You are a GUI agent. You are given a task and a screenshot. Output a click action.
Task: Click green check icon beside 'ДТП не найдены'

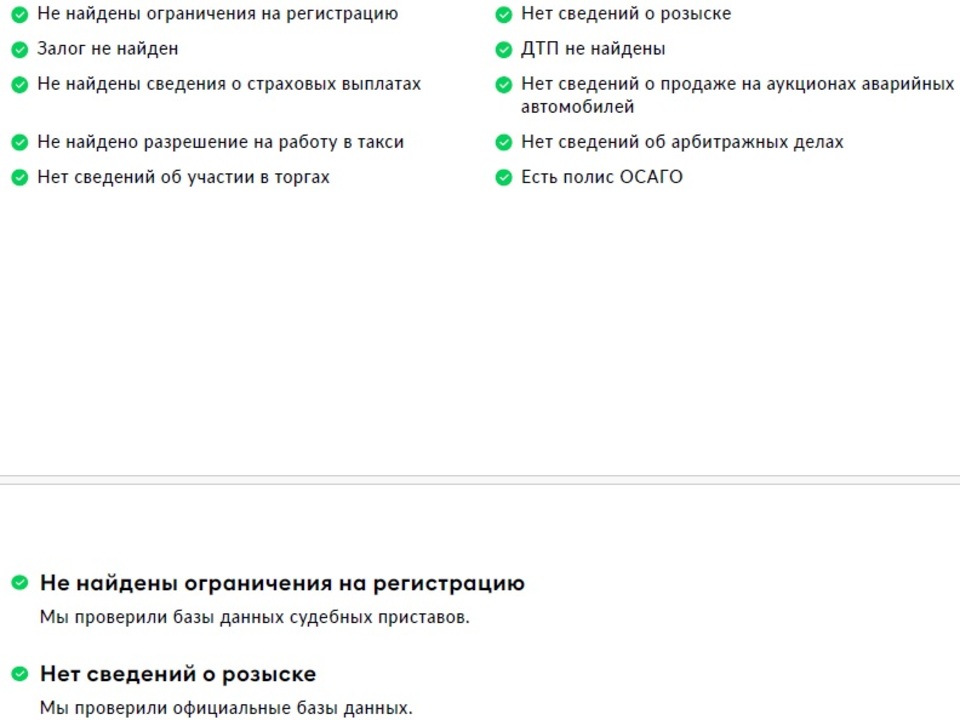(x=503, y=49)
